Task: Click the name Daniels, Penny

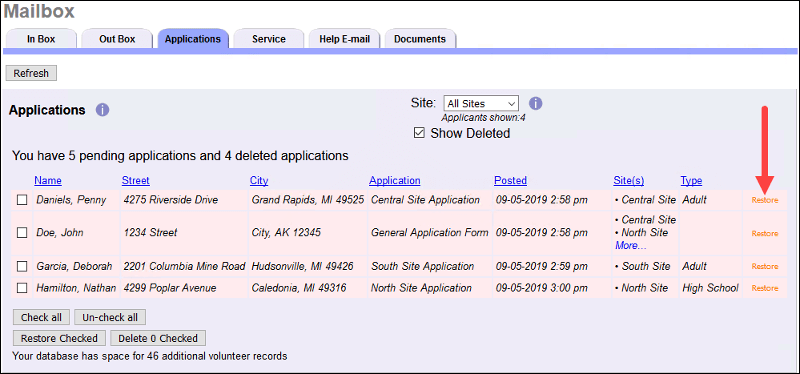Action: point(71,200)
